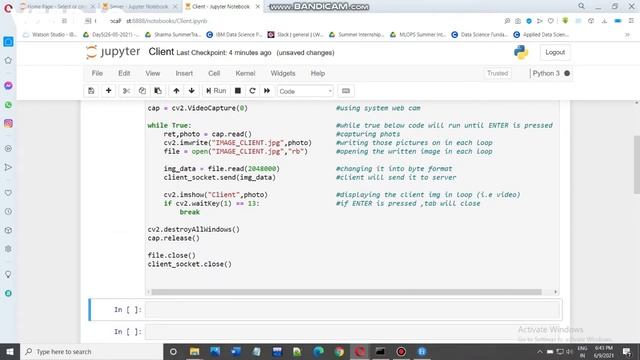The height and width of the screenshot is (360, 640).
Task: Select the Client Jupyter Notebook tab
Action: pyautogui.click(x=222, y=7)
